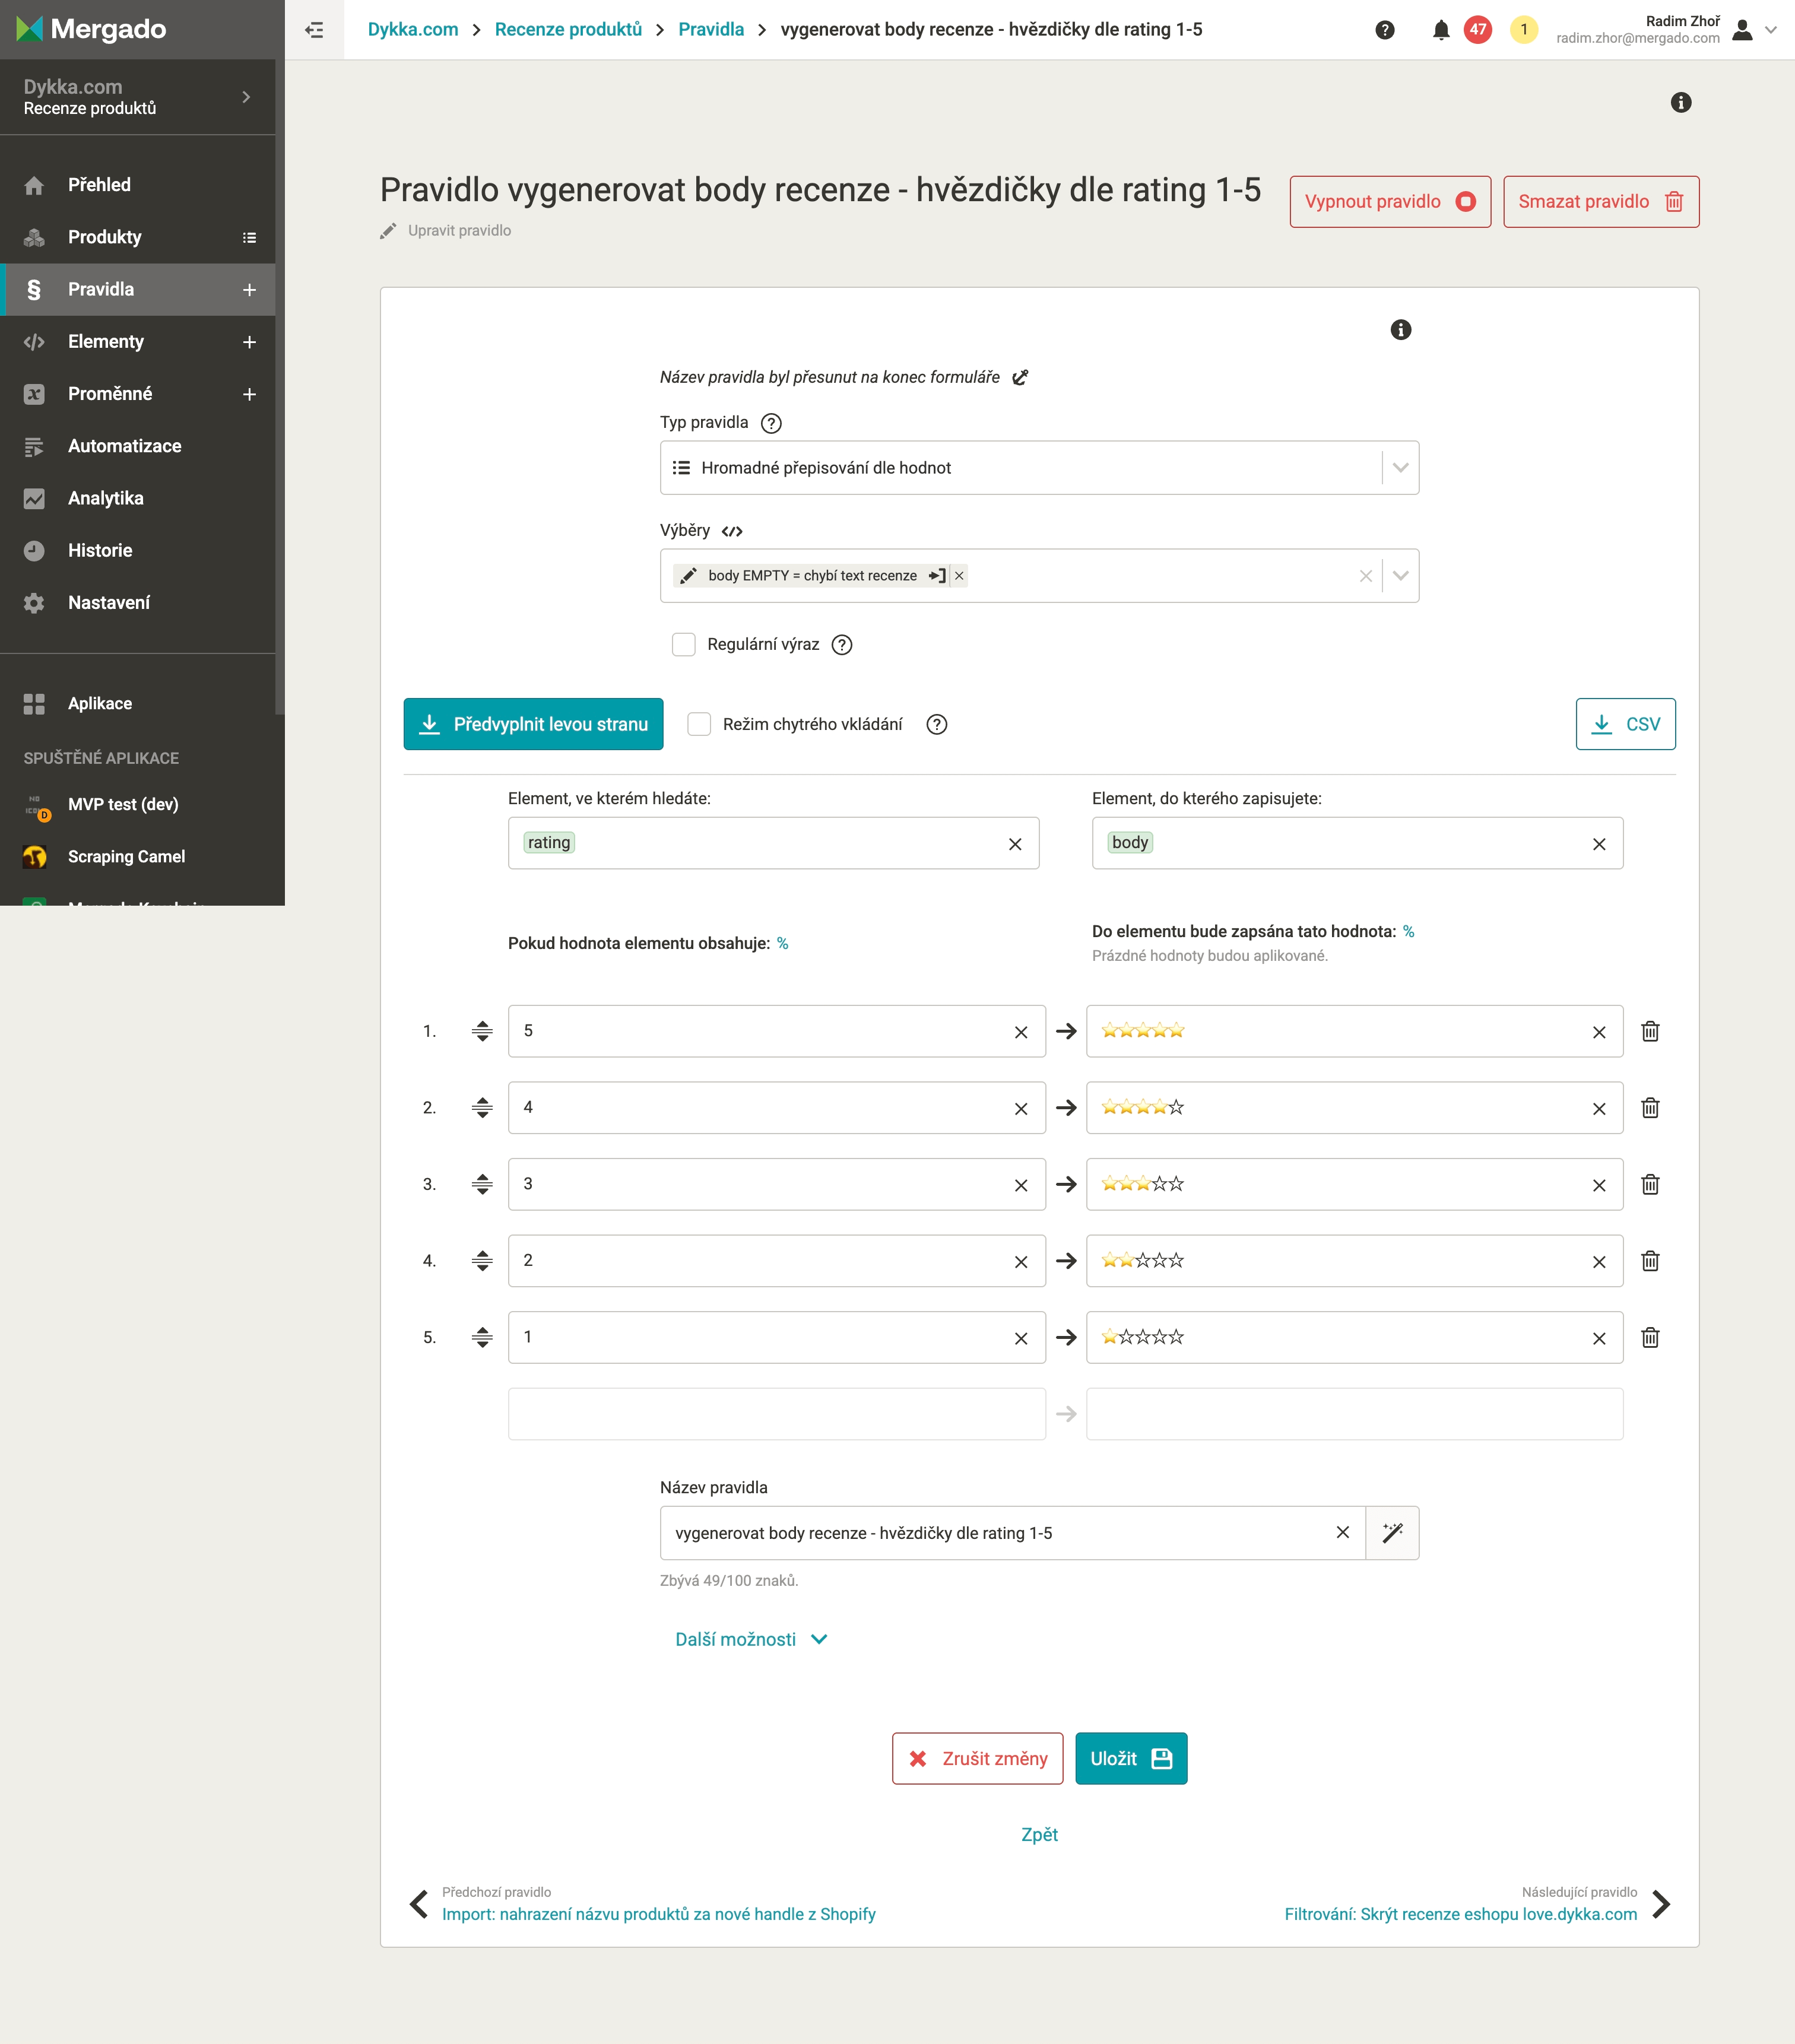
Task: Click the reorder handle for row 1
Action: 482,1031
